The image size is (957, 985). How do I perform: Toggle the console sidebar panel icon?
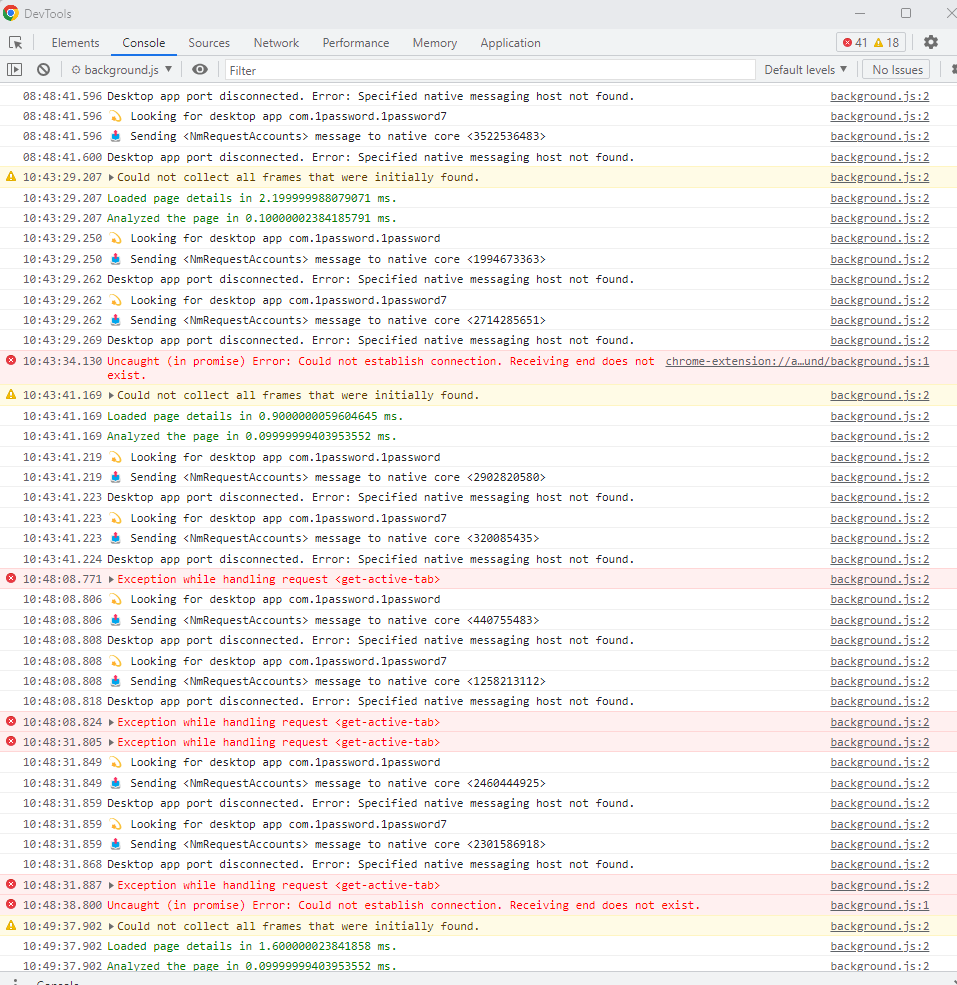coord(14,70)
